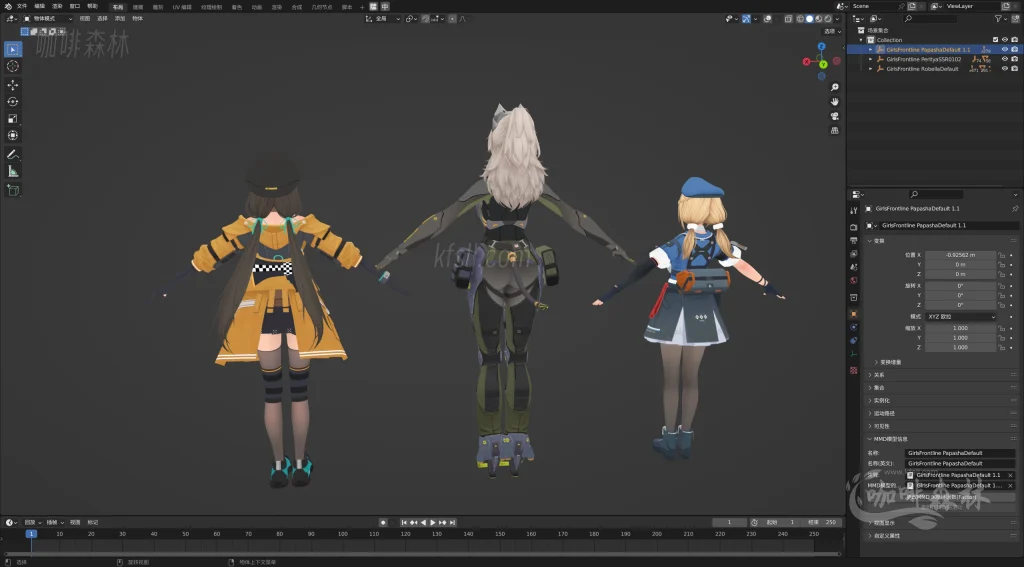This screenshot has width=1024, height=567.
Task: Toggle camera view icon in viewport
Action: tap(835, 116)
